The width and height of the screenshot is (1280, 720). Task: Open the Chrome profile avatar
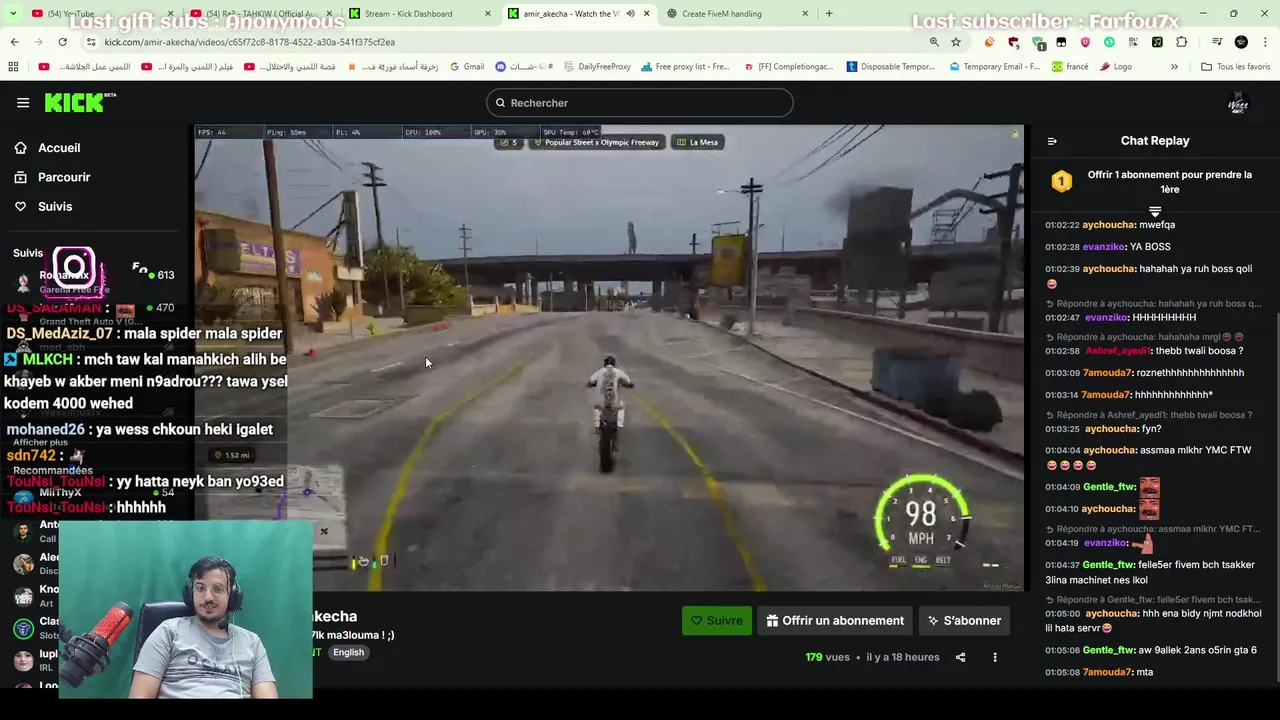pos(1241,42)
